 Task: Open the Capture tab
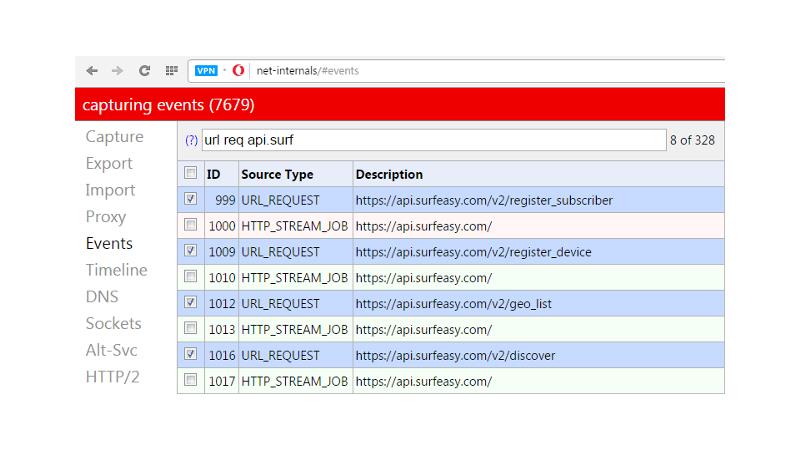click(114, 137)
